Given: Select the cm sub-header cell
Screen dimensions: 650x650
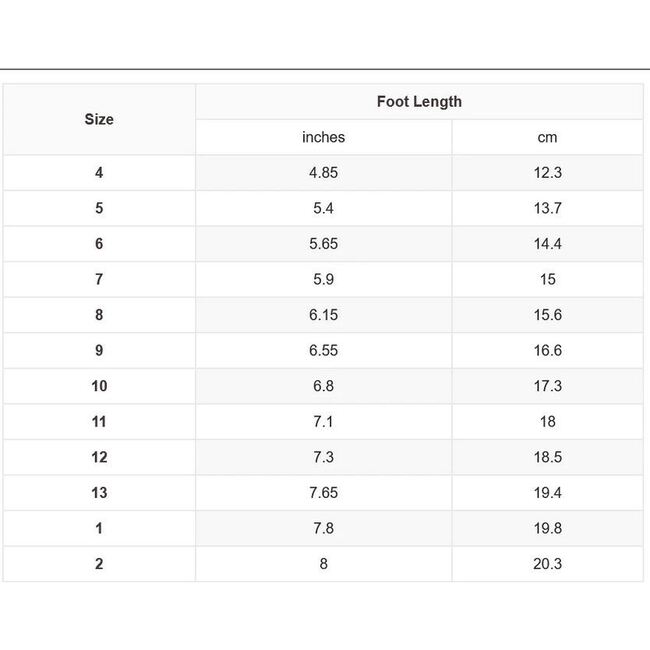Looking at the screenshot, I should 547,138.
